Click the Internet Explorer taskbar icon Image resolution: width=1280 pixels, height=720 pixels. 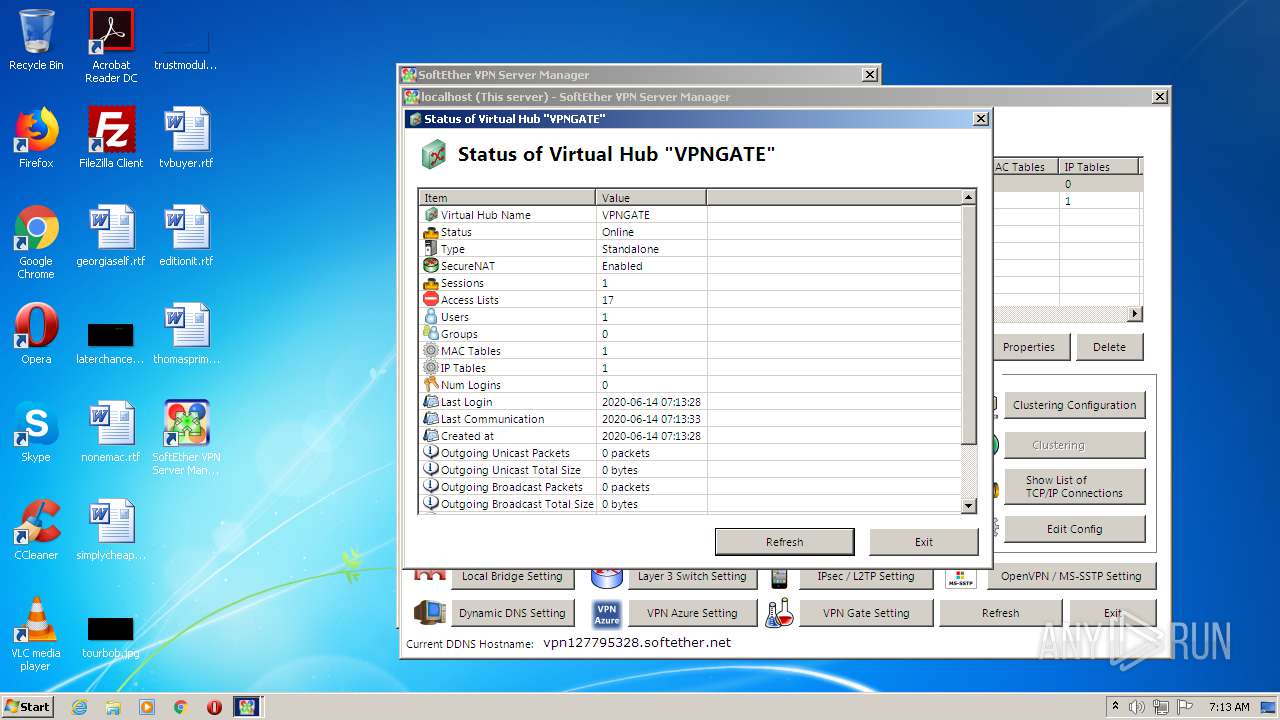click(79, 706)
